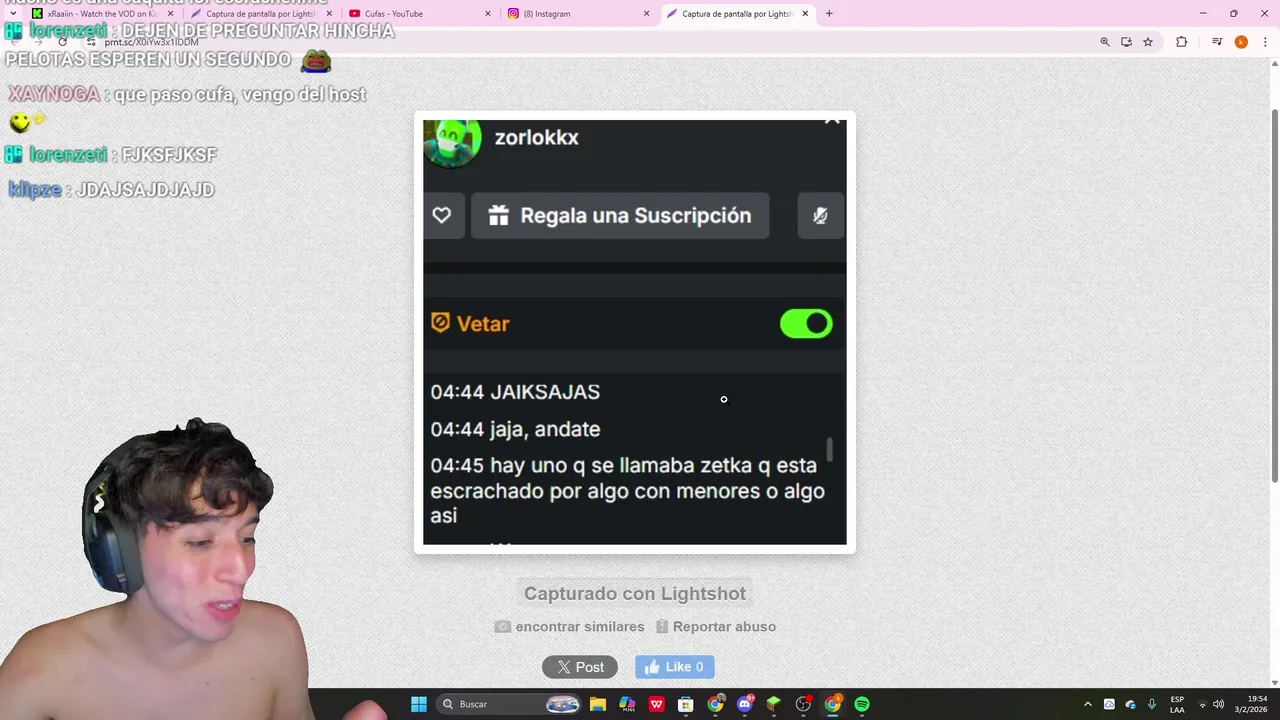Open the media controls icon in Chrome toolbar
The height and width of the screenshot is (720, 1280).
(1217, 42)
